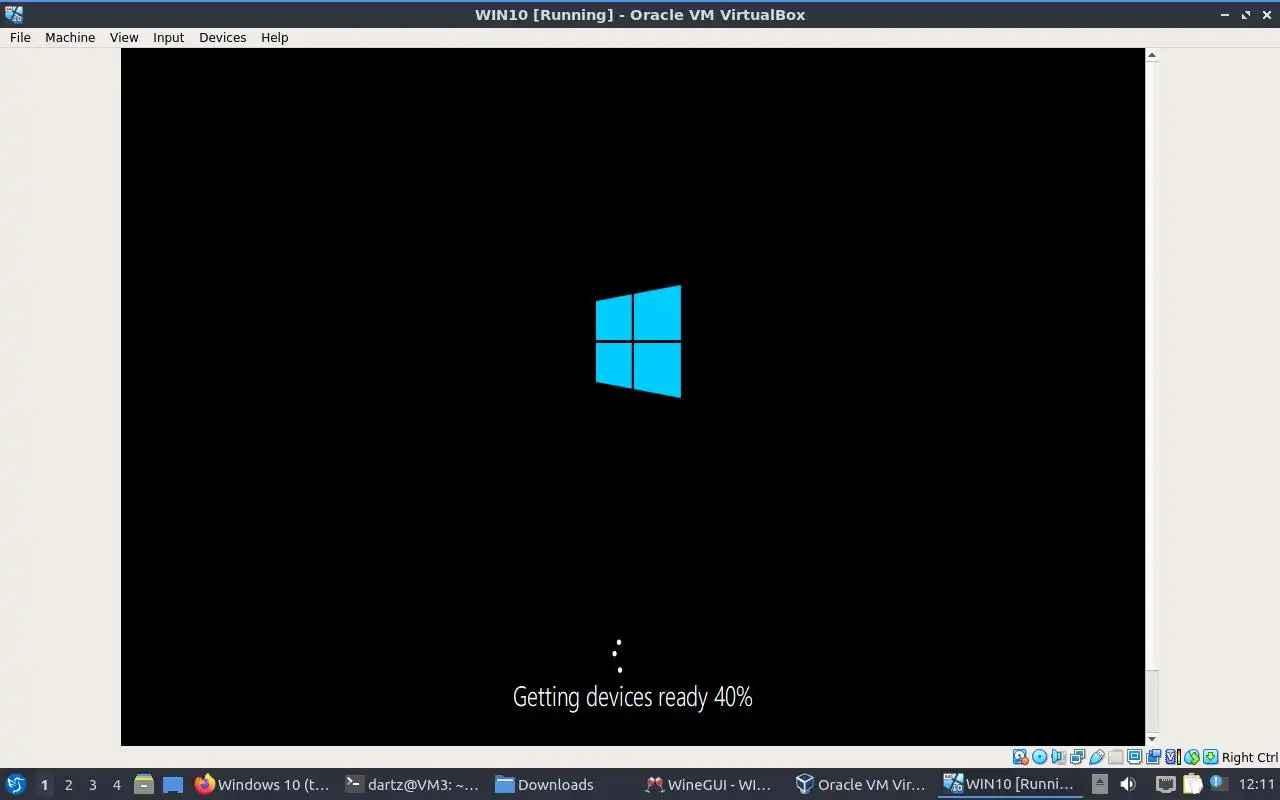The height and width of the screenshot is (800, 1280).
Task: Switch to the Firefox Windows 10 window
Action: (262, 785)
